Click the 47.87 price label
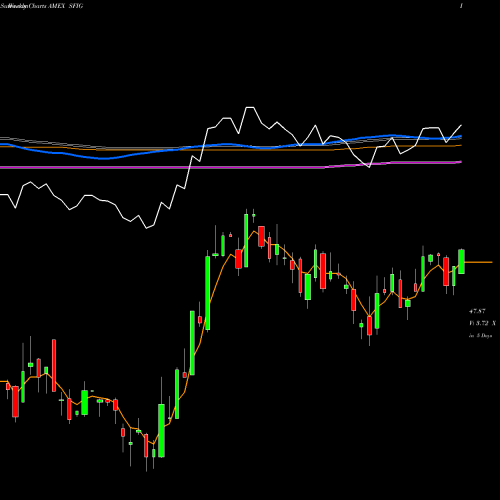500x500 pixels. pyautogui.click(x=477, y=311)
